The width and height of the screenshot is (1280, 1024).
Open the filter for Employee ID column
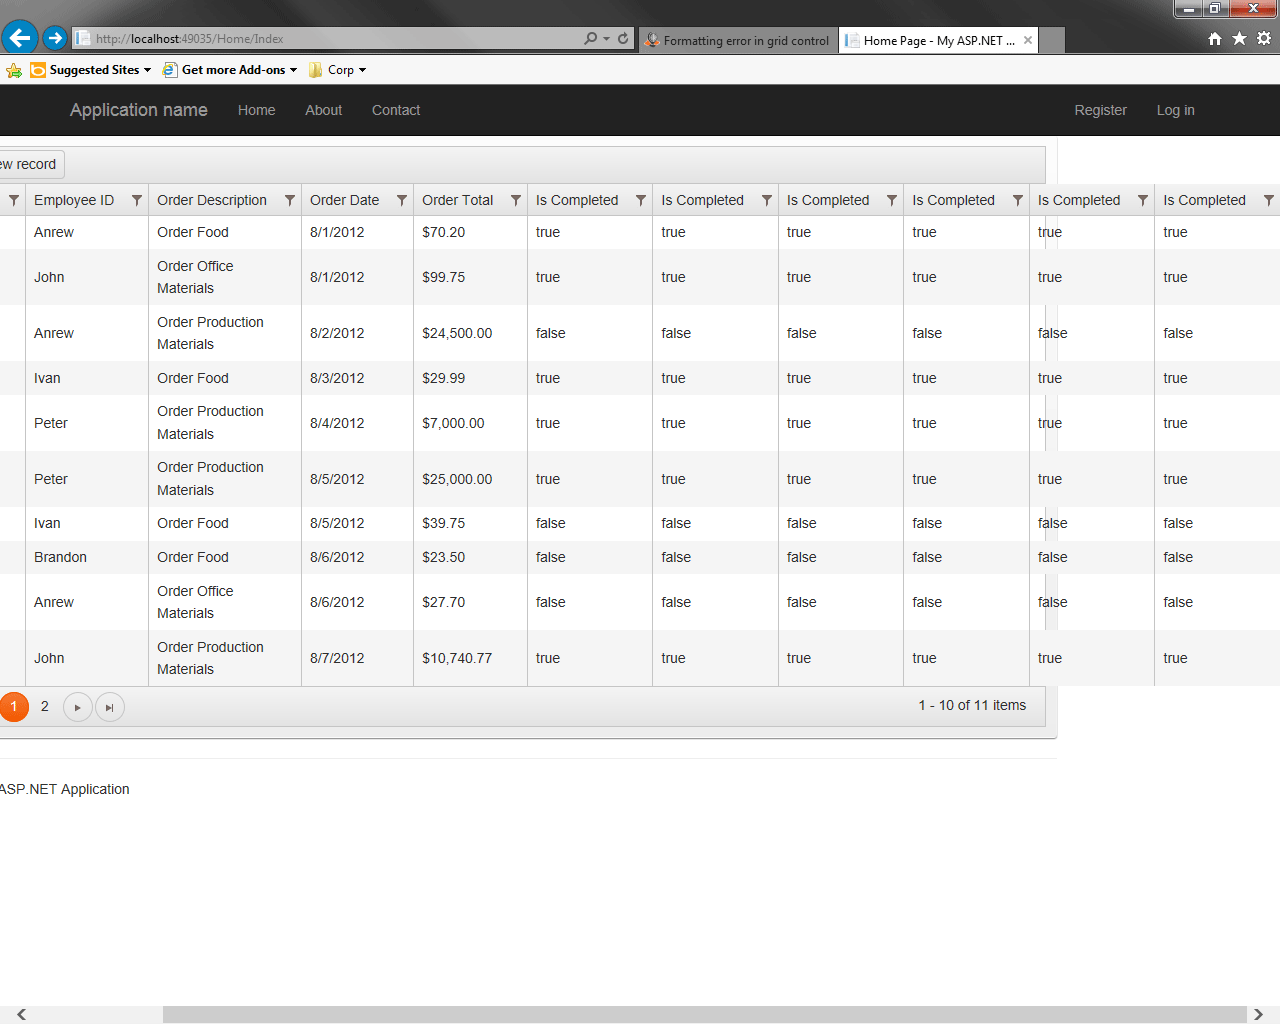(137, 200)
